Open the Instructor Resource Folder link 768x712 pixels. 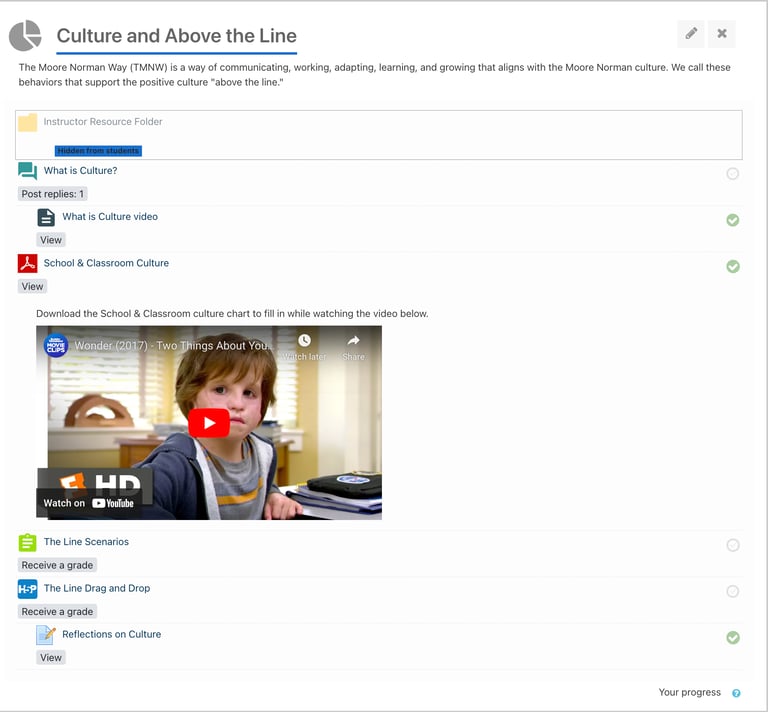coord(103,121)
